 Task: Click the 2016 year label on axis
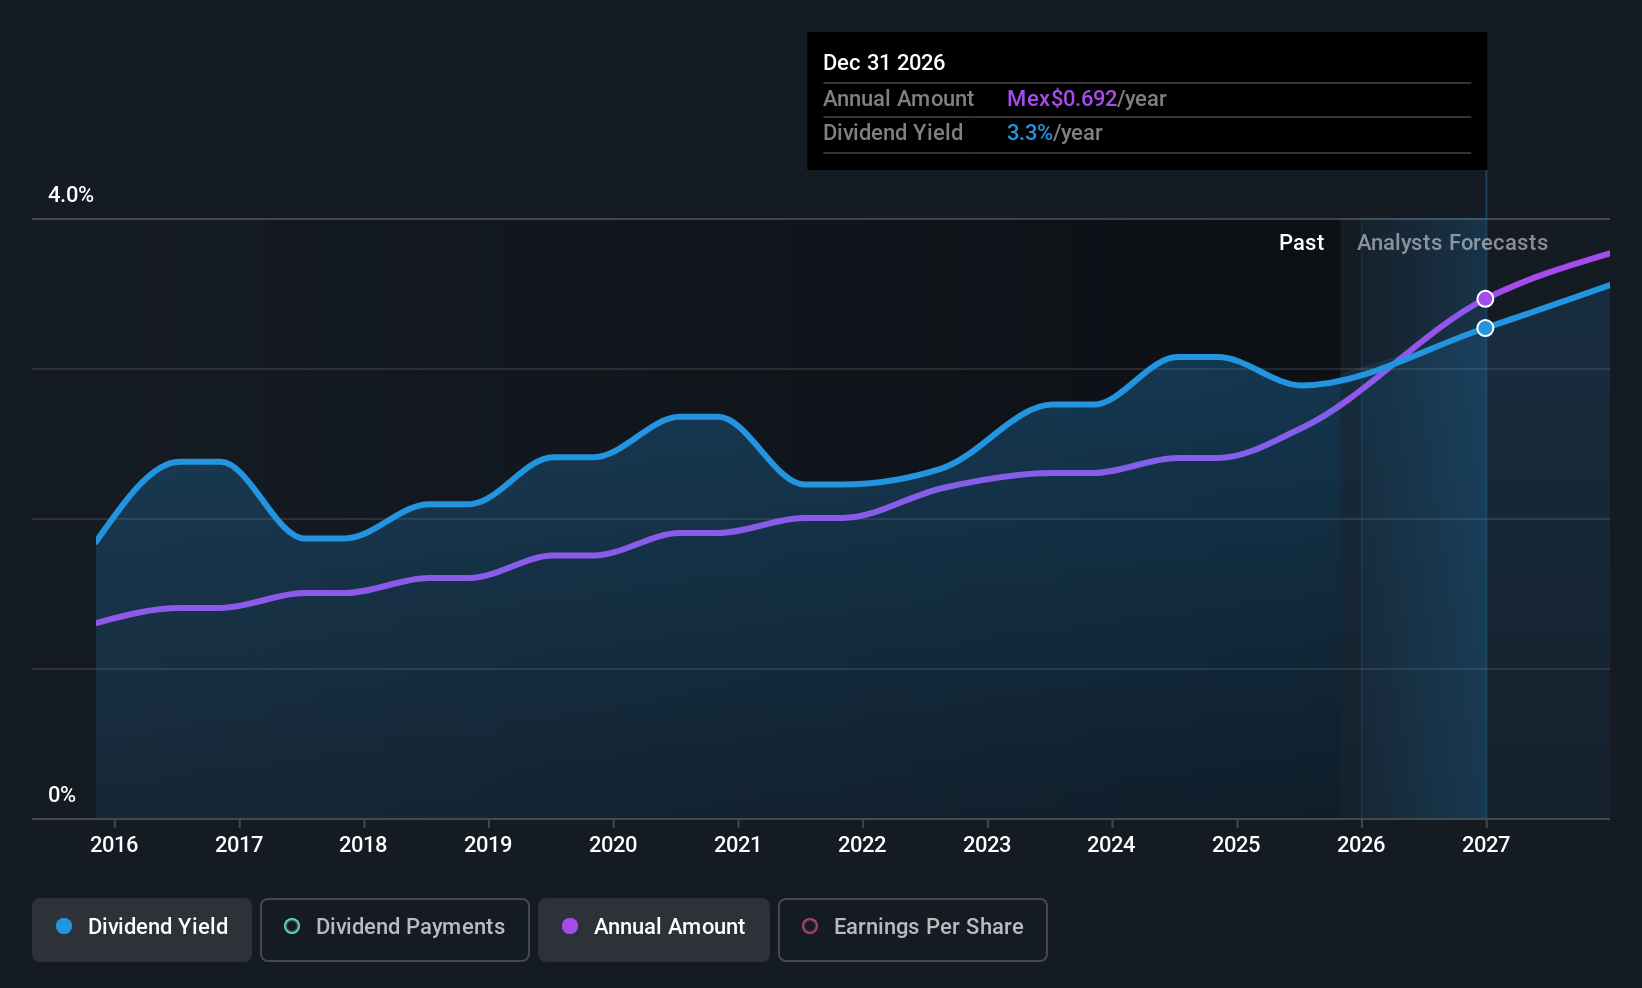point(114,845)
